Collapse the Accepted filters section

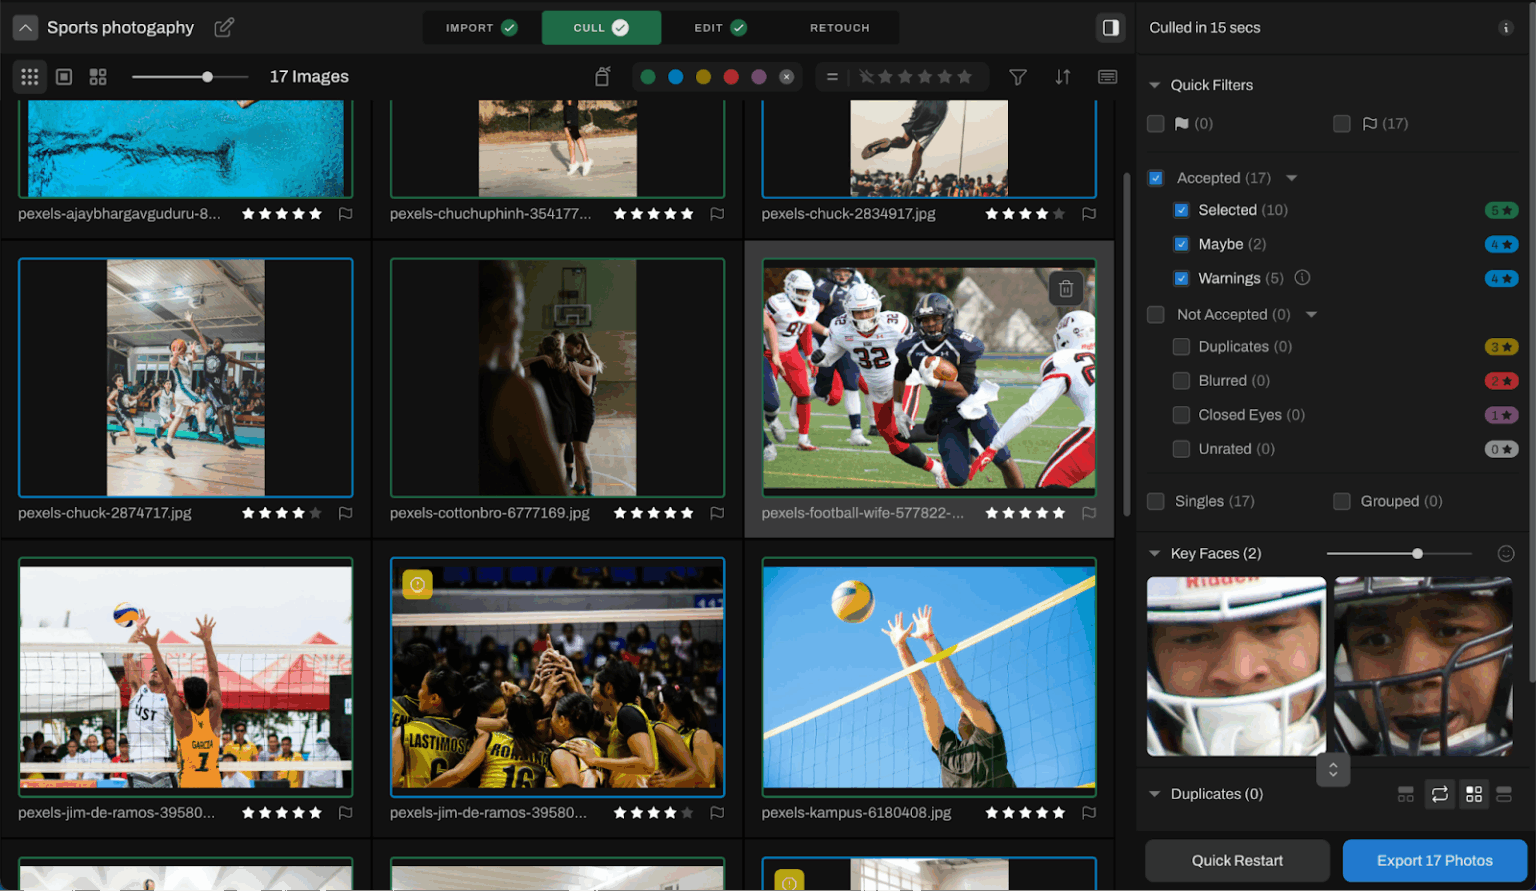(x=1291, y=177)
